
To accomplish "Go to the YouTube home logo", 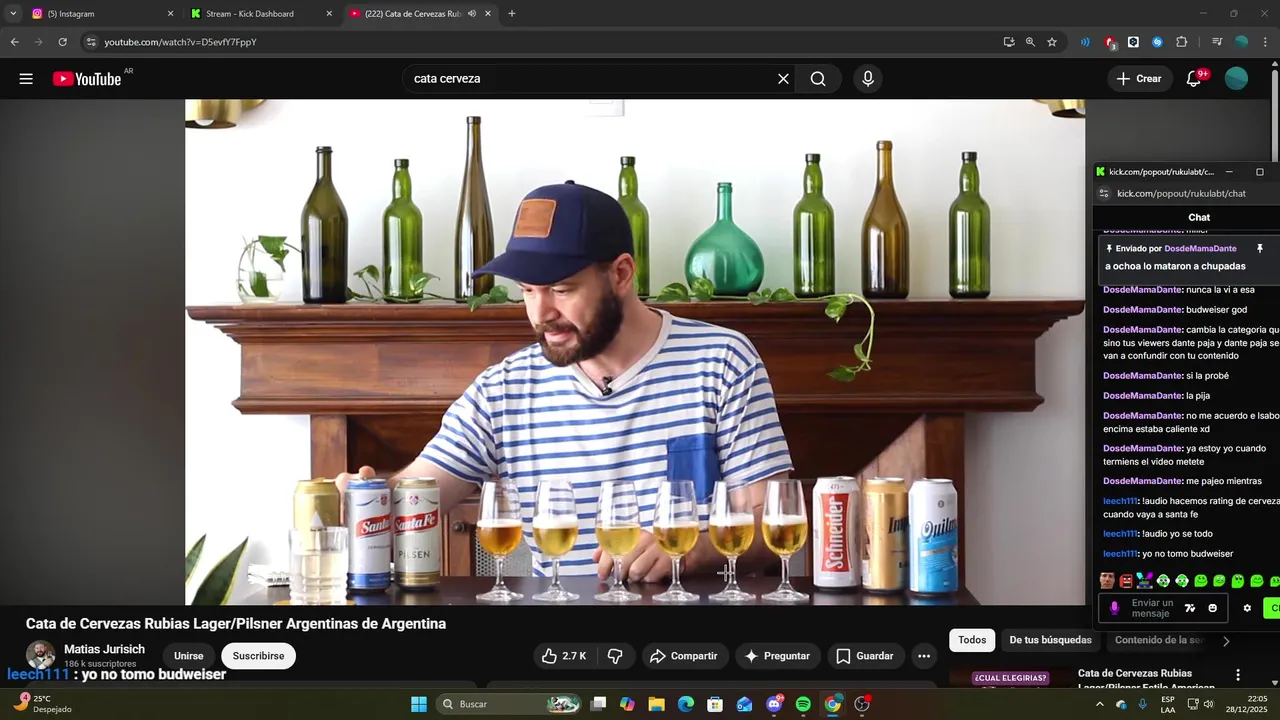I will [x=87, y=79].
